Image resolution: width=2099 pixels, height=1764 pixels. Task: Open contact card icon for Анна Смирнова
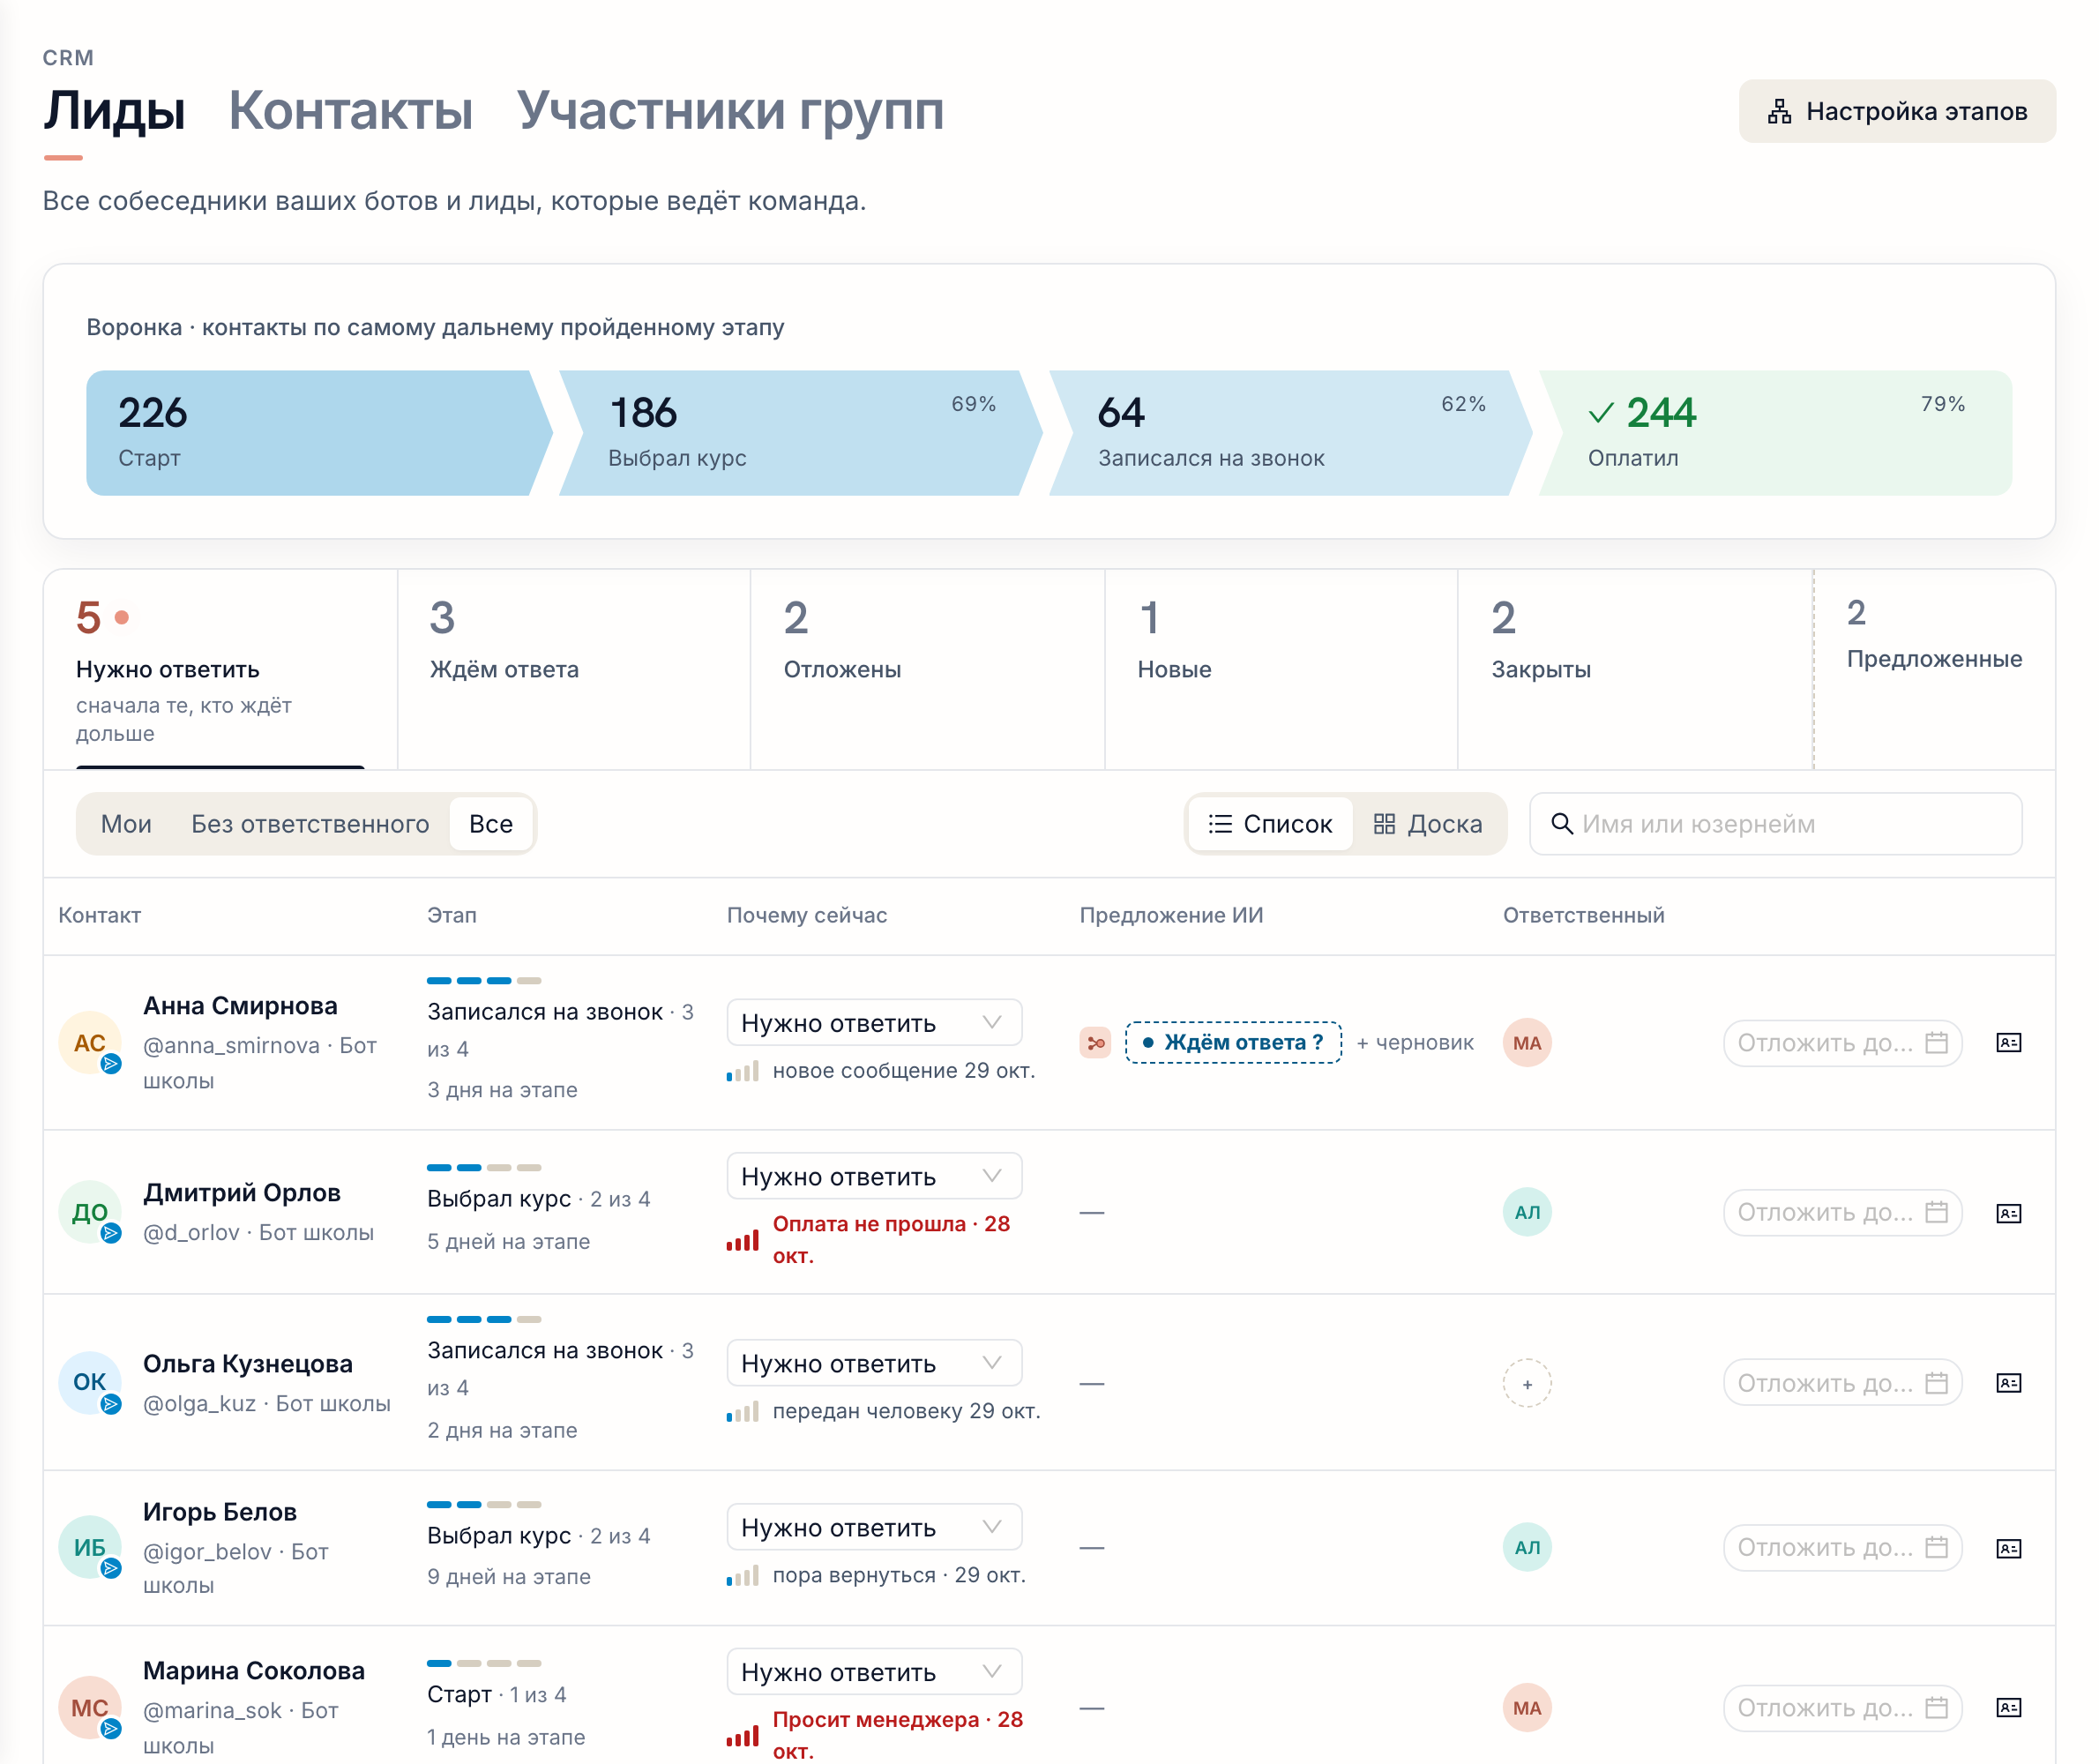coord(2008,1043)
